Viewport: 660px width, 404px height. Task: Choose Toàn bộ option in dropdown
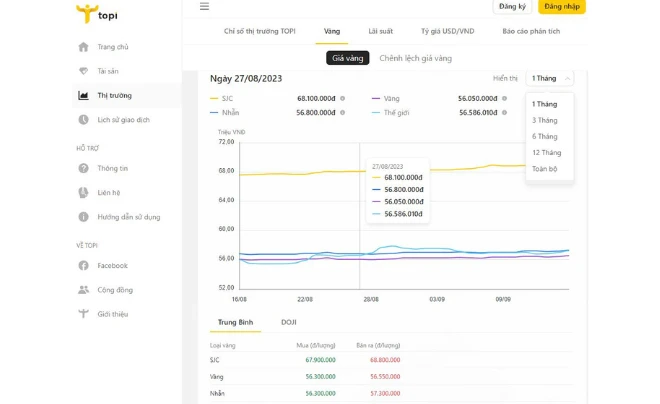point(545,169)
